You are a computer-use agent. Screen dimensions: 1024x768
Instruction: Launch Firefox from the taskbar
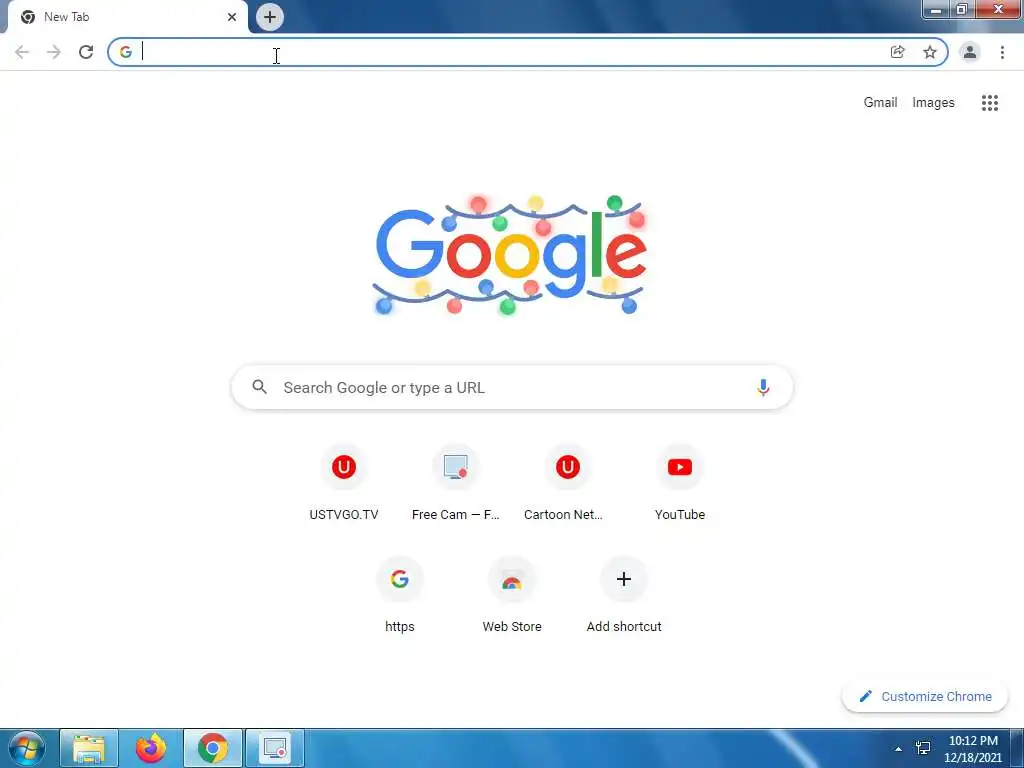[151, 748]
